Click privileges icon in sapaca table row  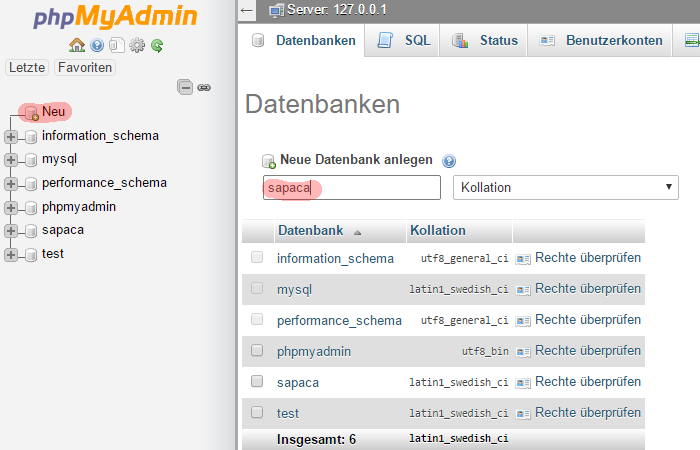coord(523,383)
